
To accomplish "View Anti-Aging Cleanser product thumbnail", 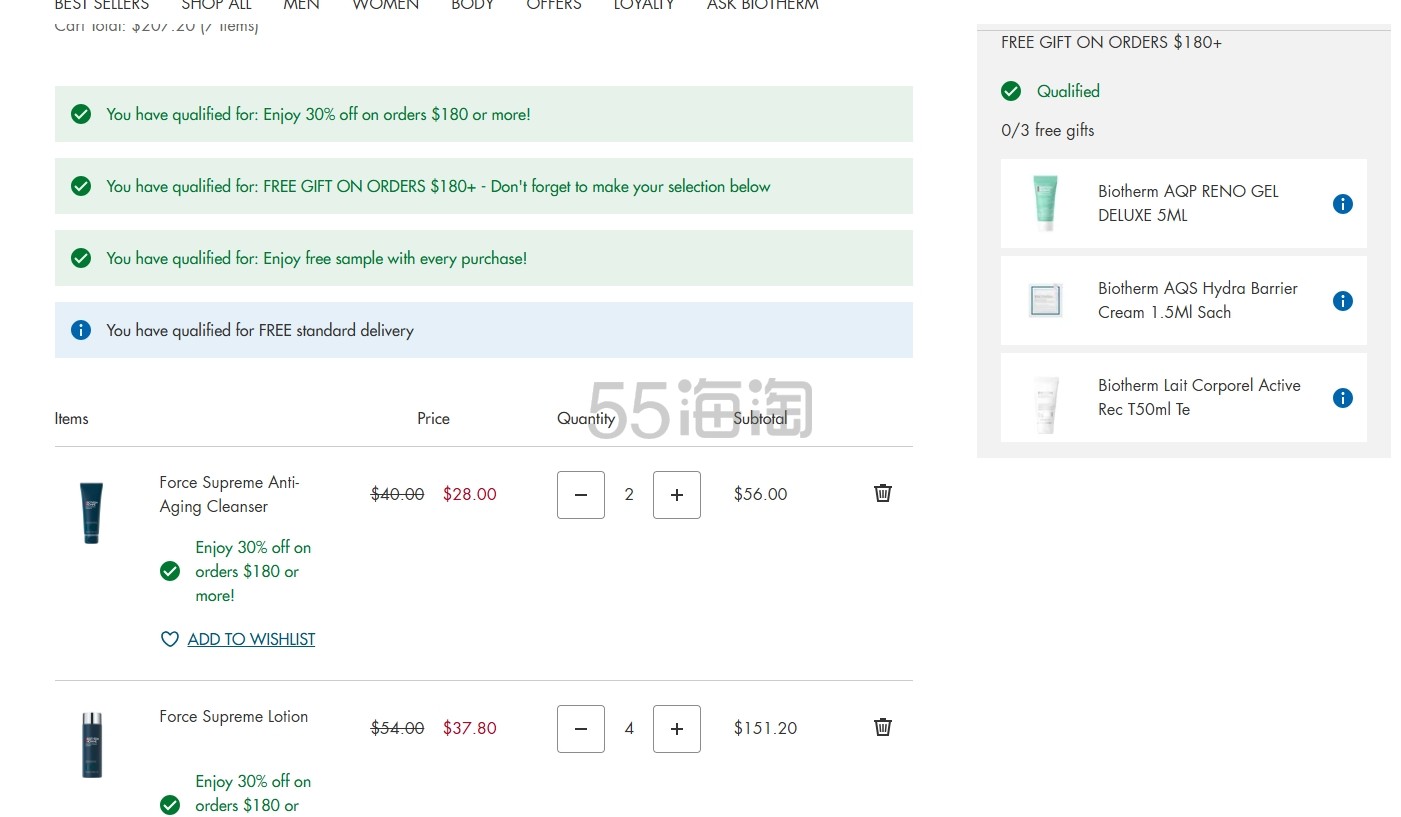I will (x=91, y=513).
